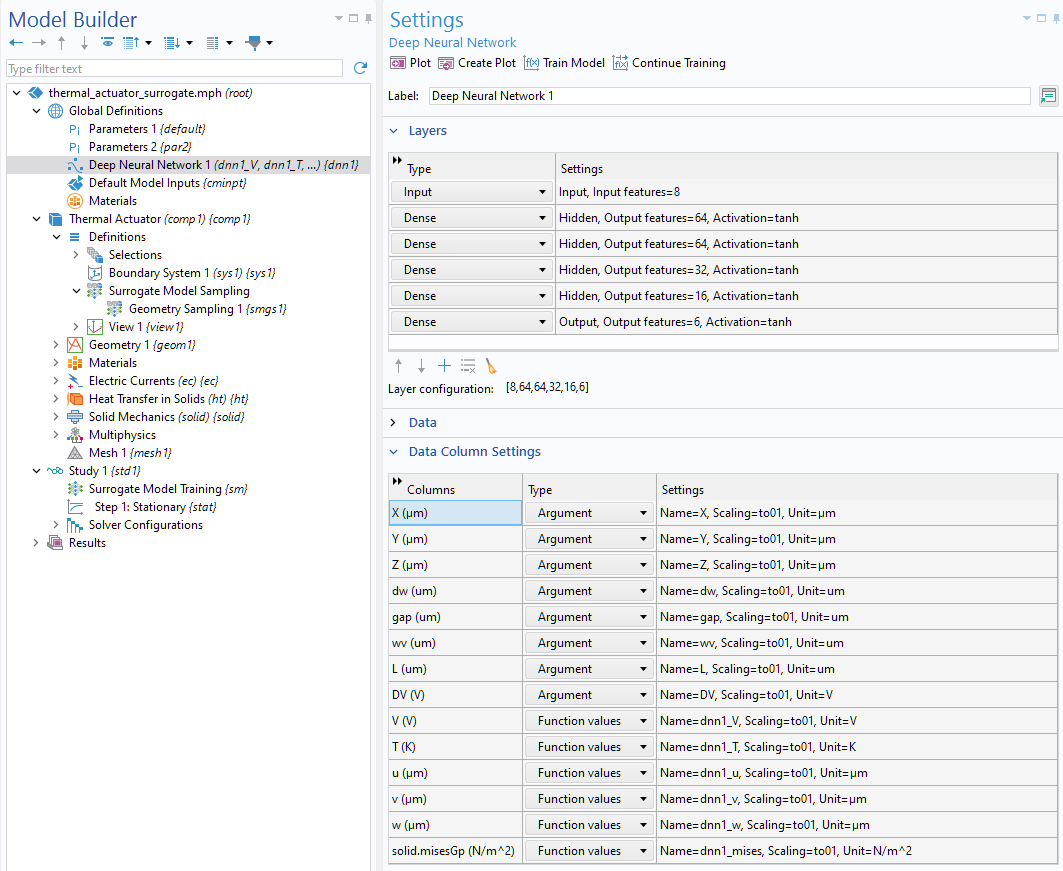Delete a layer using the remove-row icon
The width and height of the screenshot is (1063, 871).
click(x=468, y=365)
